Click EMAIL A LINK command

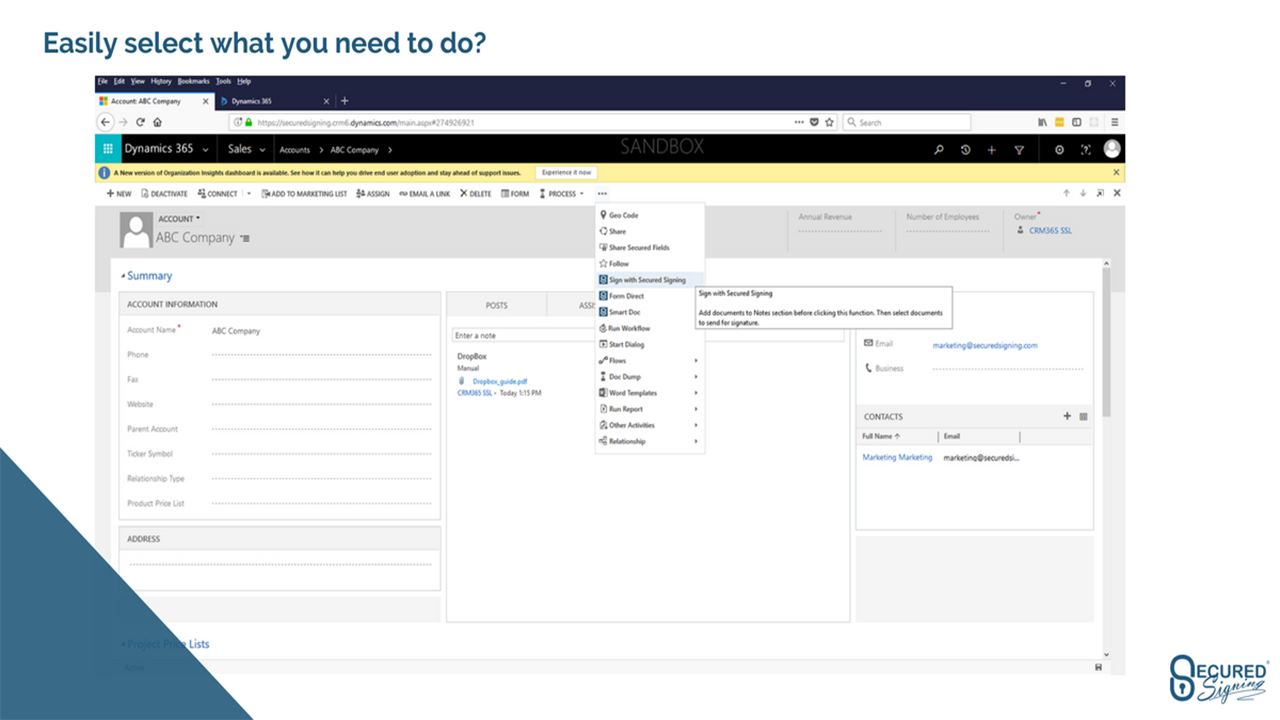(x=425, y=193)
